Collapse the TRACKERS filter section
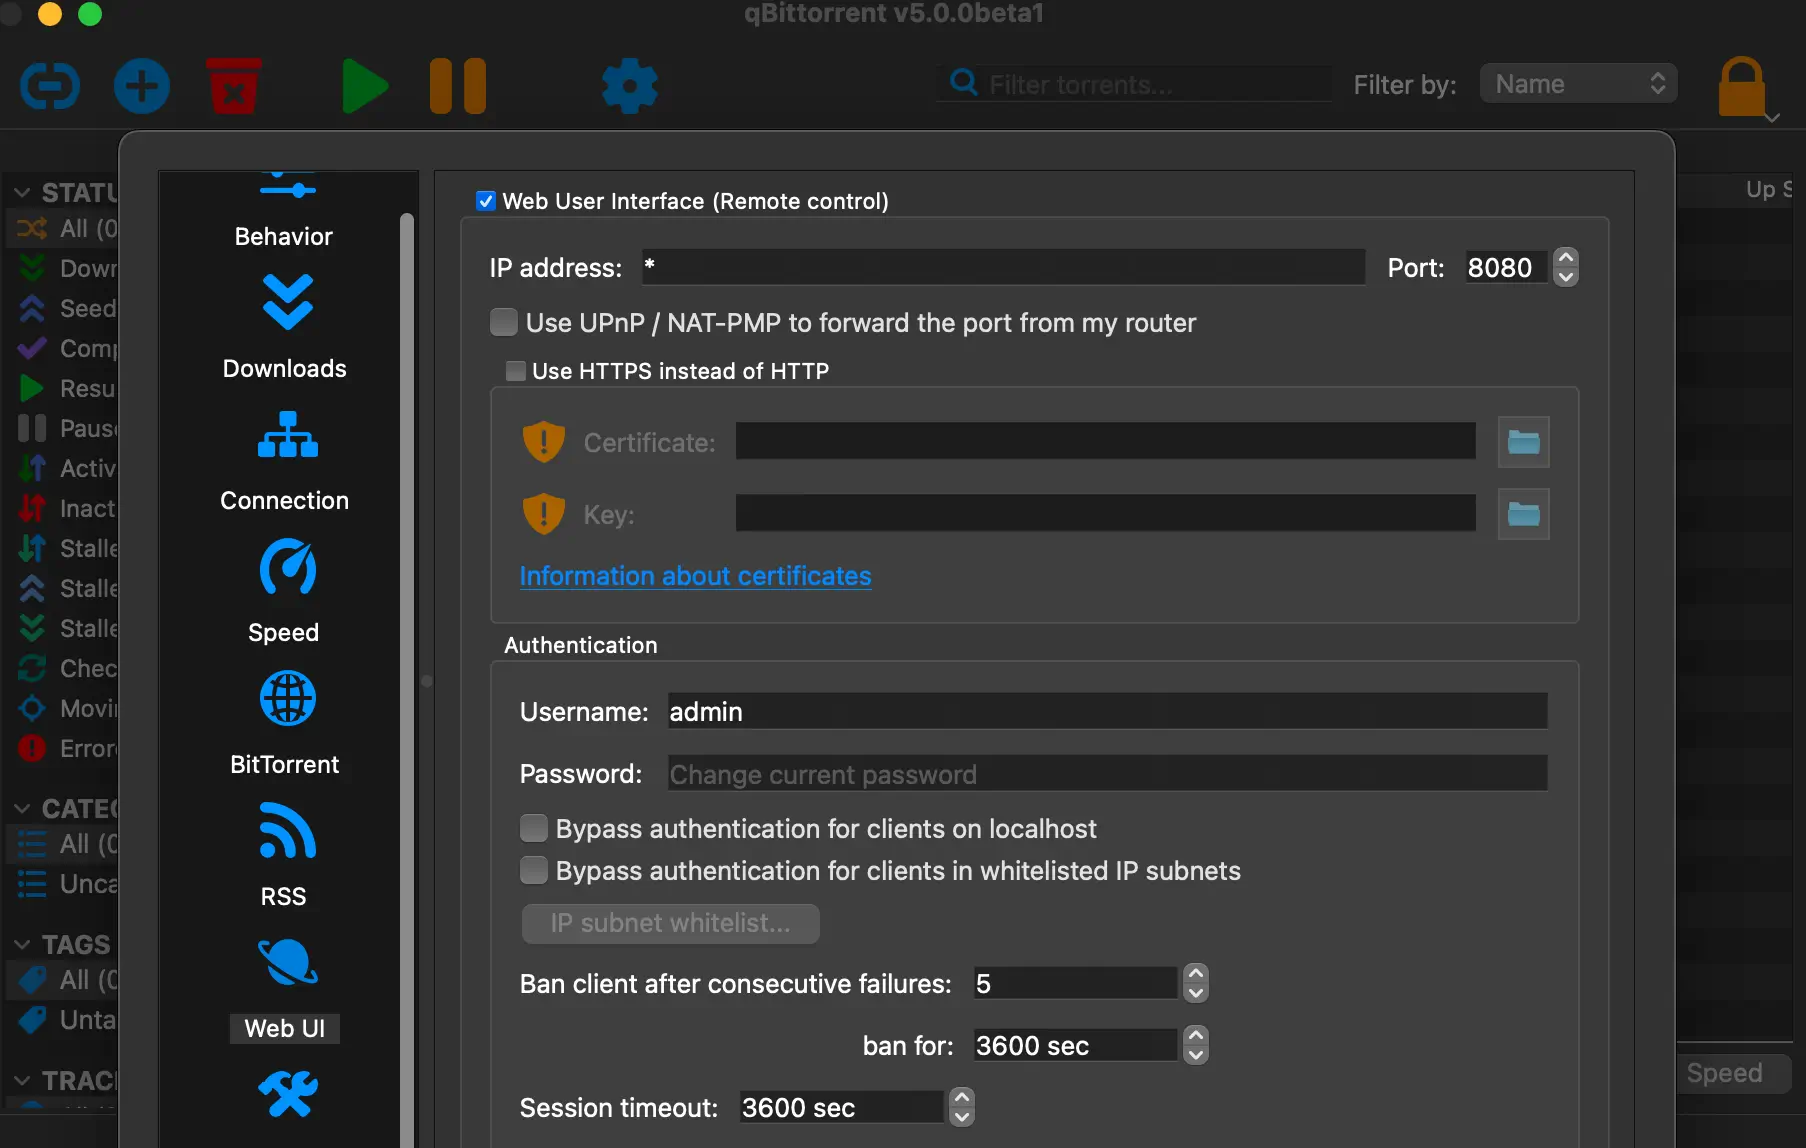1806x1148 pixels. 22,1080
